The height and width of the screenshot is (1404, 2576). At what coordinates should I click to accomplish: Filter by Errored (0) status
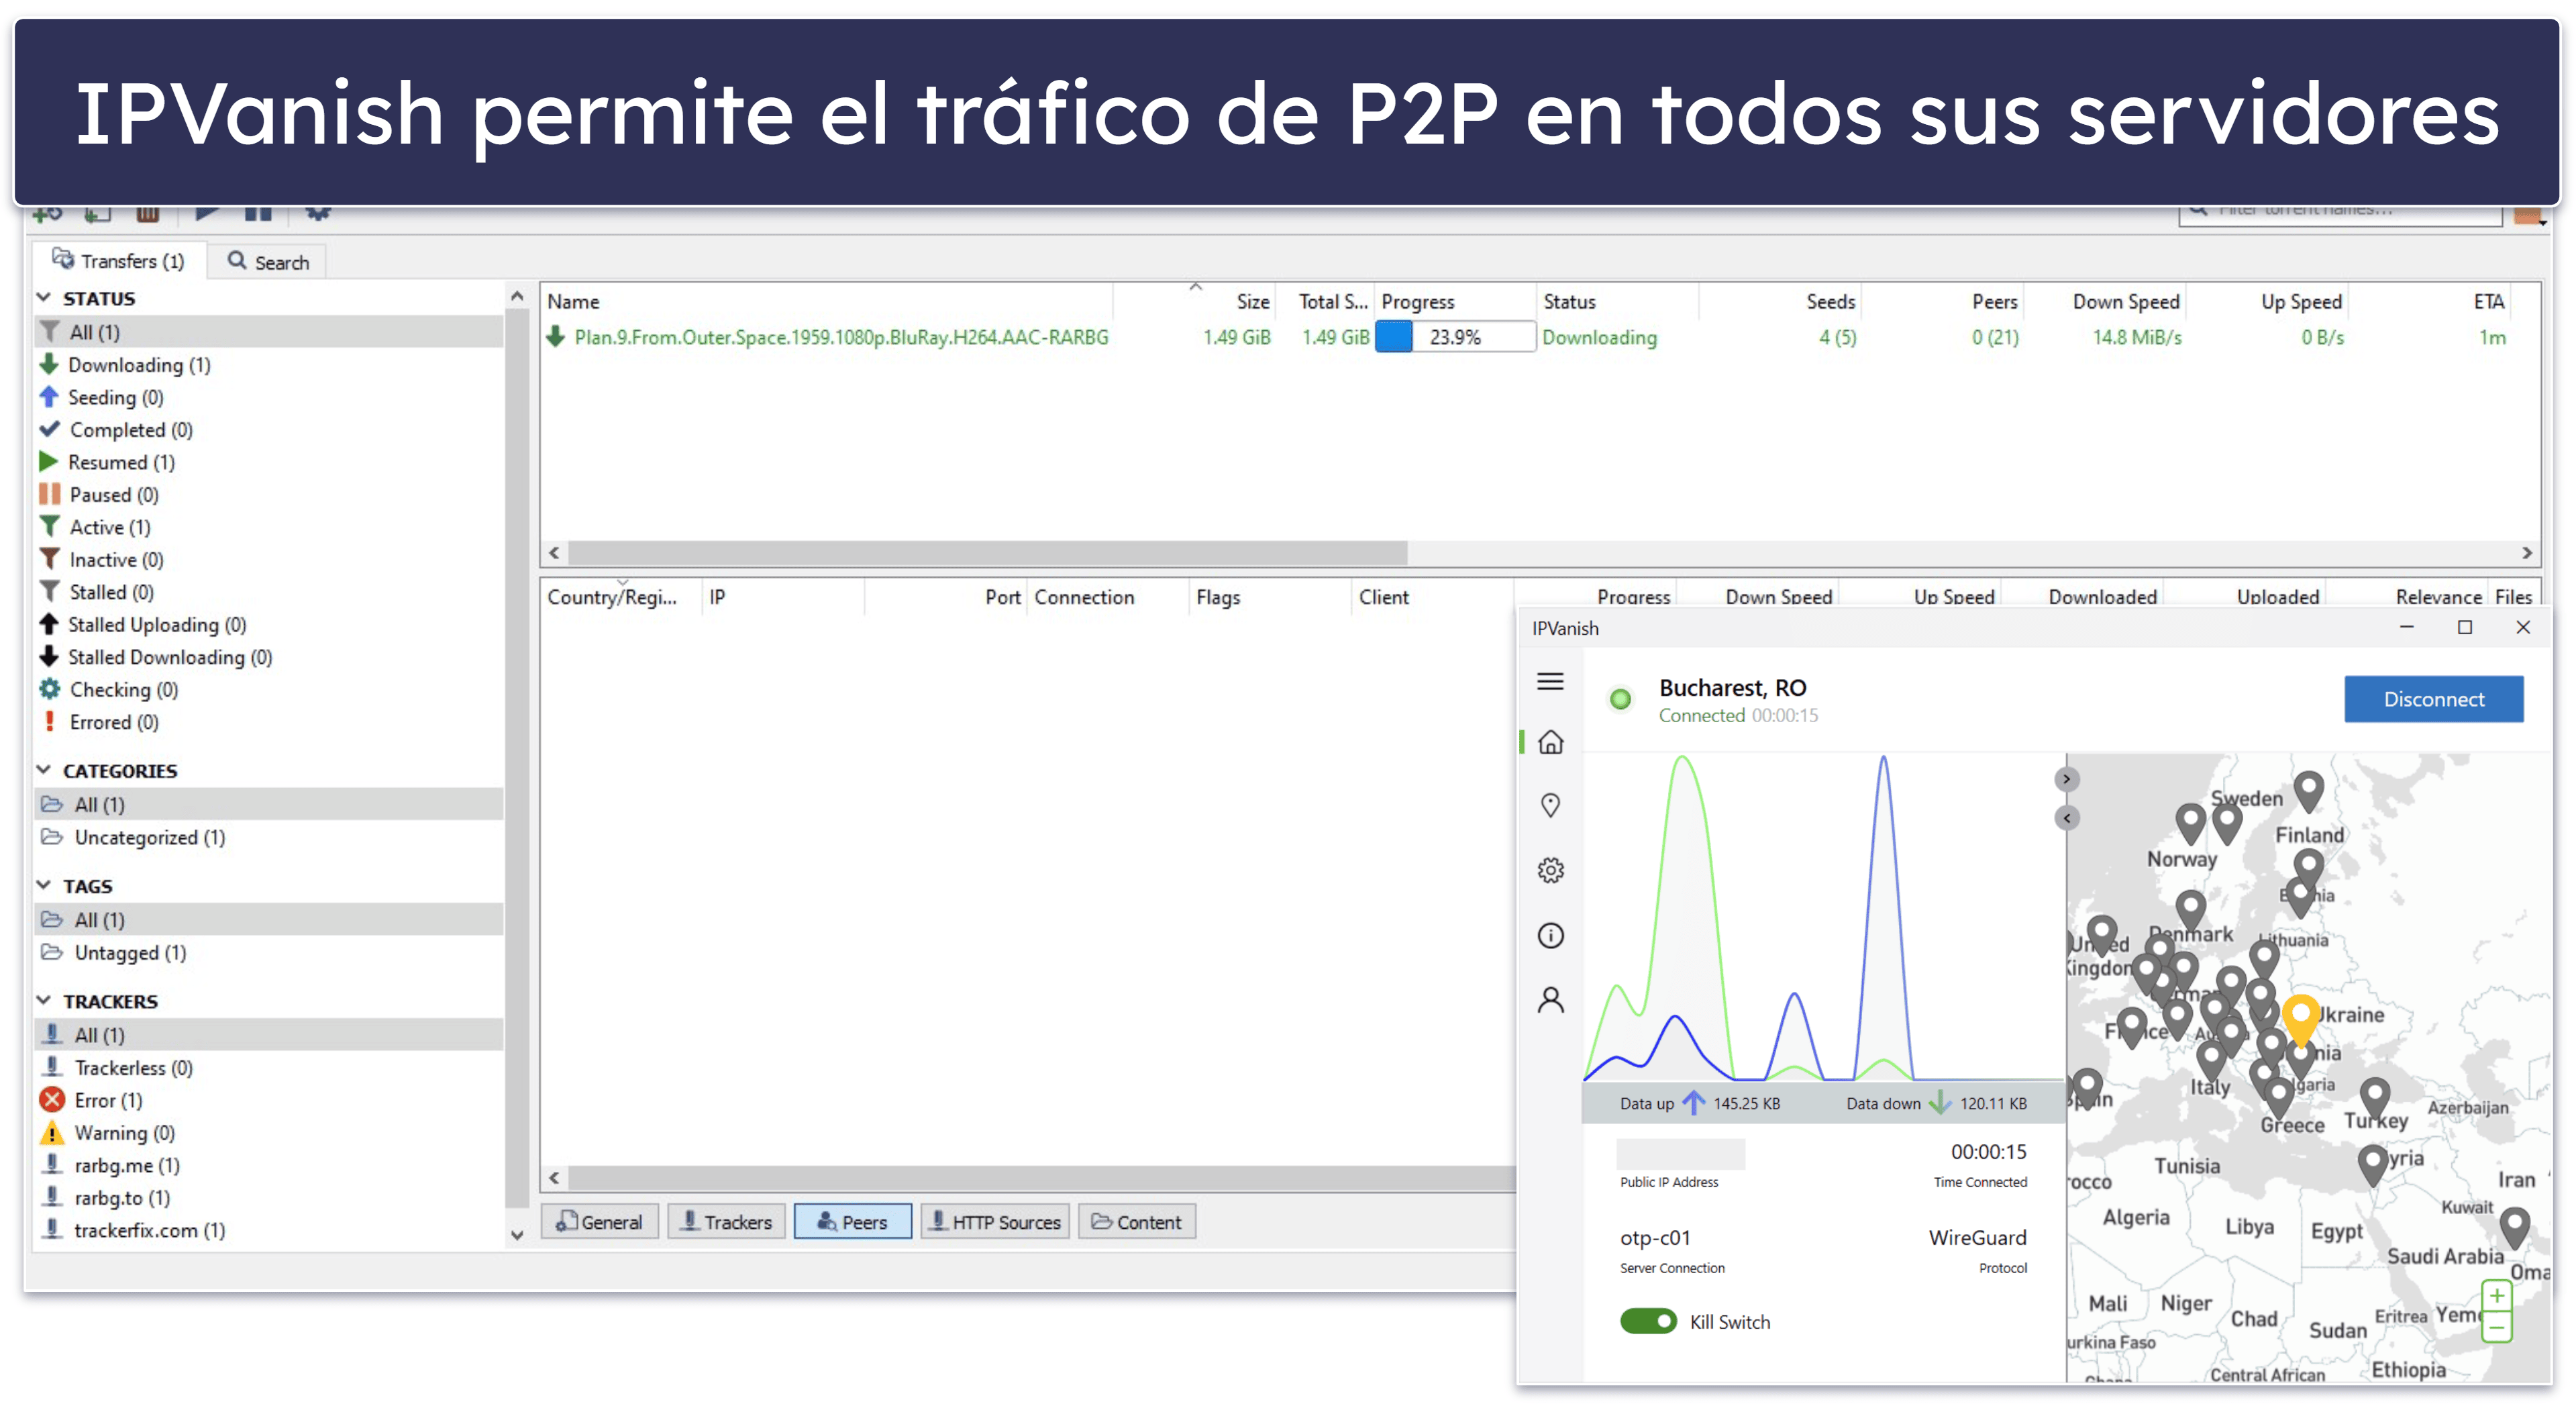coord(268,722)
